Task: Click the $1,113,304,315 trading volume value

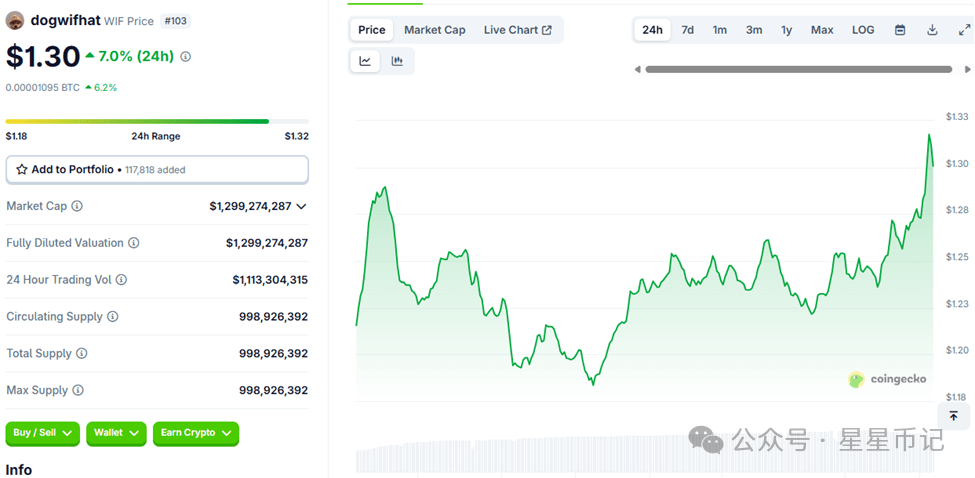Action: tap(270, 280)
